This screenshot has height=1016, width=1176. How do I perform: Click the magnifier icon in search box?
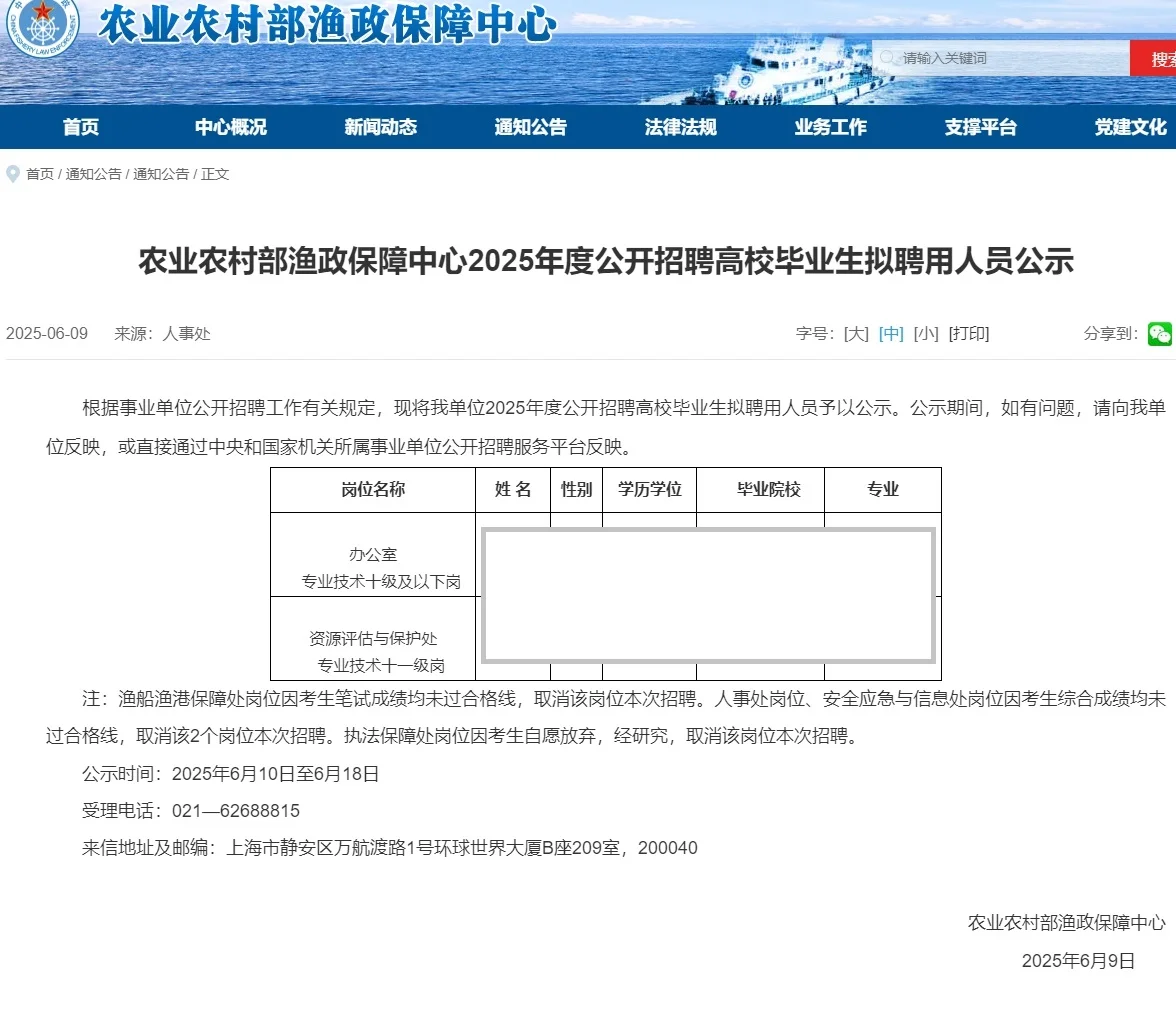[x=887, y=58]
